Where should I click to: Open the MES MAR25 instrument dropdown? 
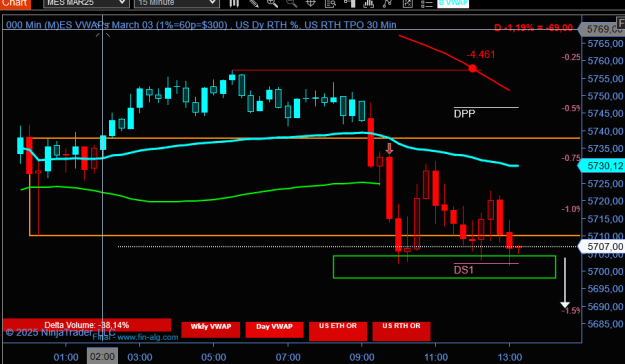tap(86, 3)
